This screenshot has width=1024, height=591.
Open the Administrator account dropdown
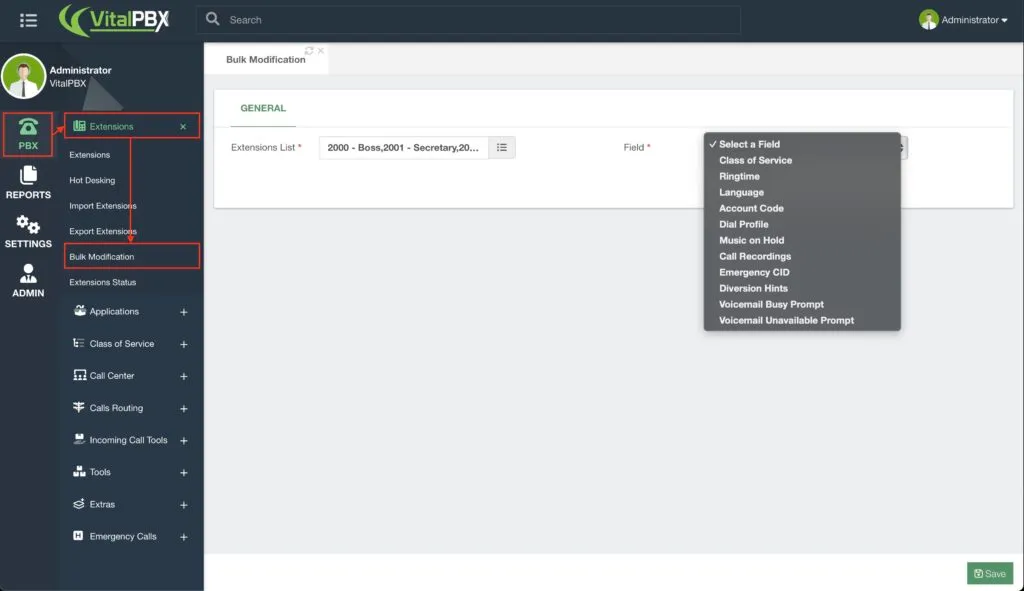click(963, 20)
